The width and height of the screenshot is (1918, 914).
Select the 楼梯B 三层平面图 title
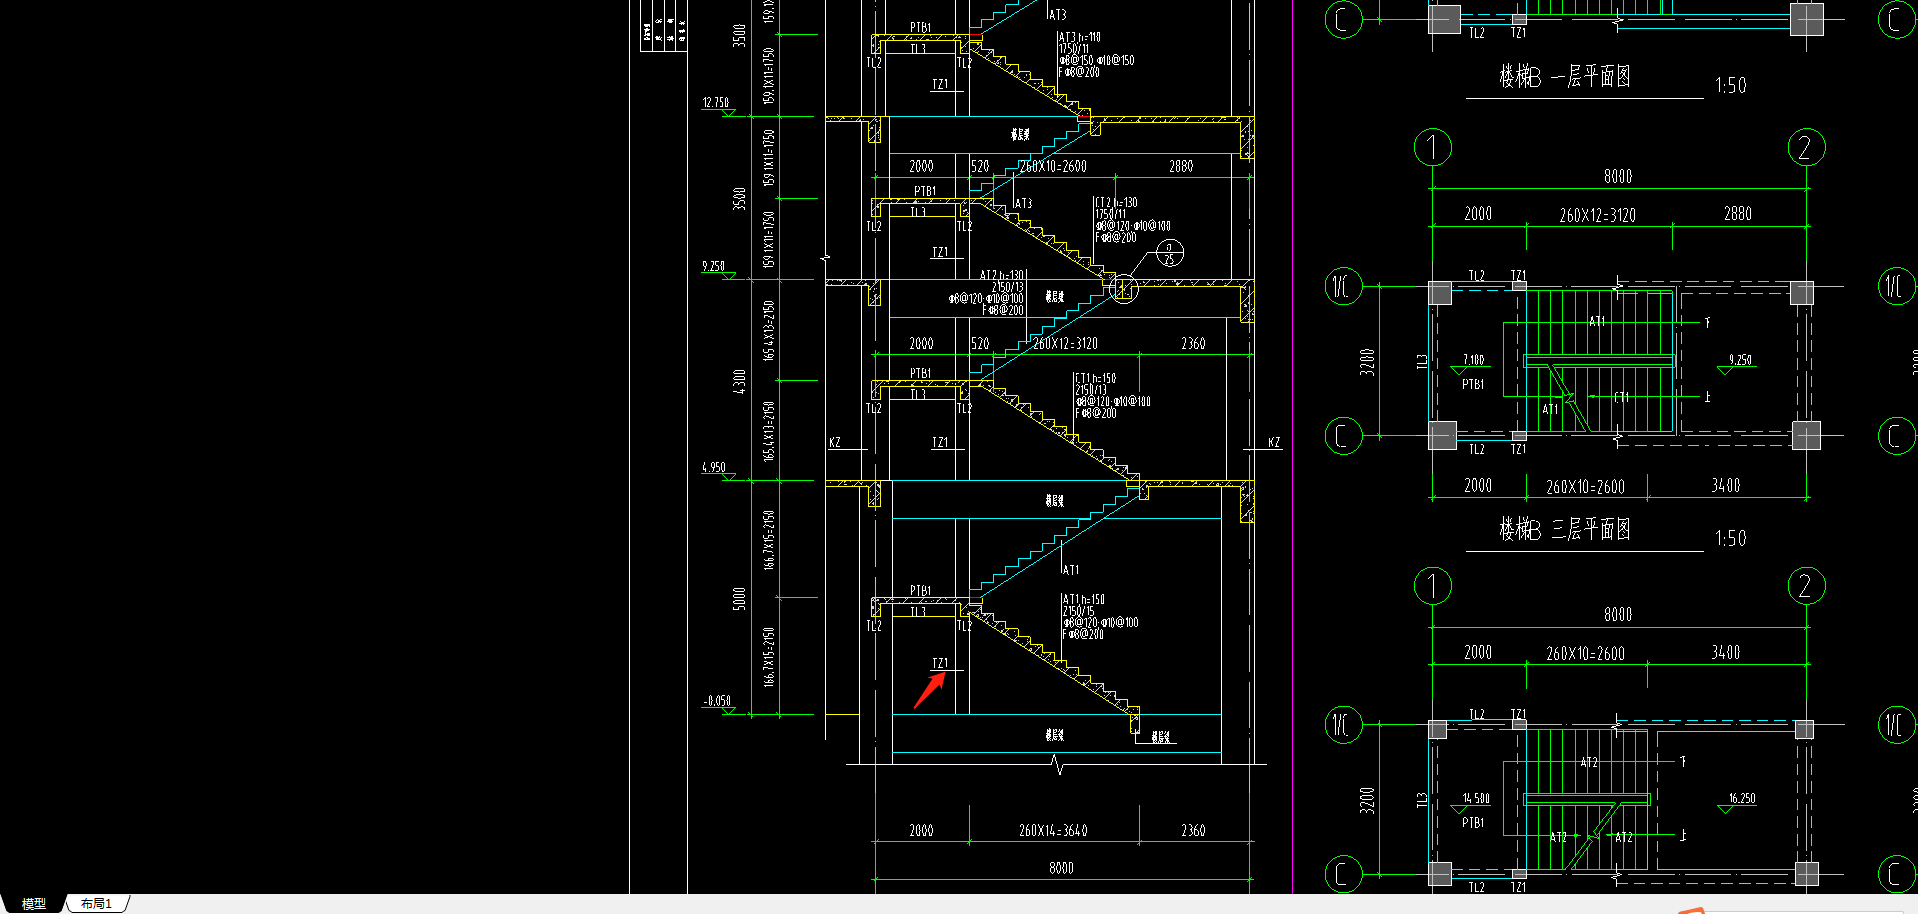1564,529
